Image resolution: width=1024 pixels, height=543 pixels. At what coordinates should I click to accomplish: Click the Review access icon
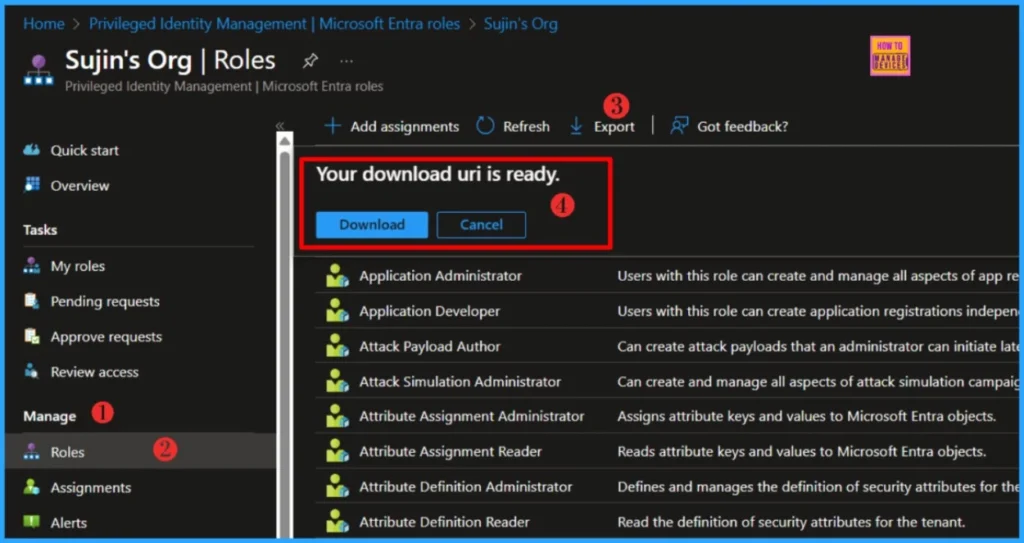click(31, 372)
